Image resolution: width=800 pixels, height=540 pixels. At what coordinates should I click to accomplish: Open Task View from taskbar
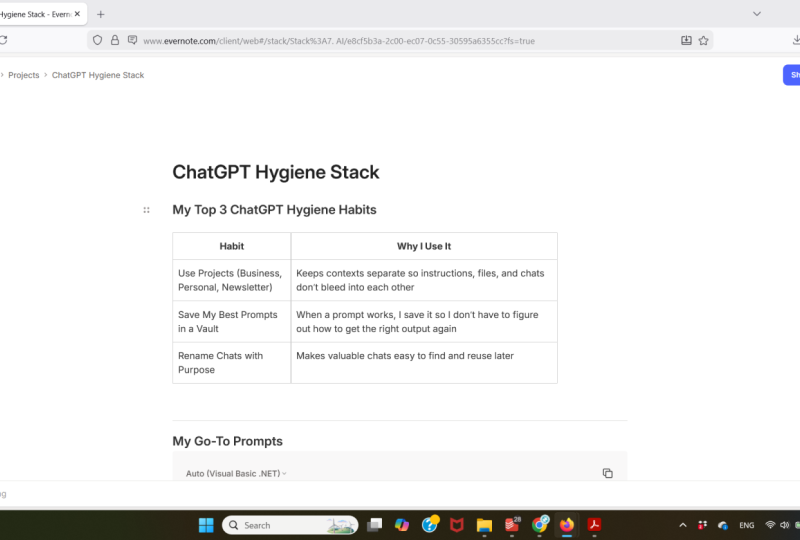[x=375, y=525]
